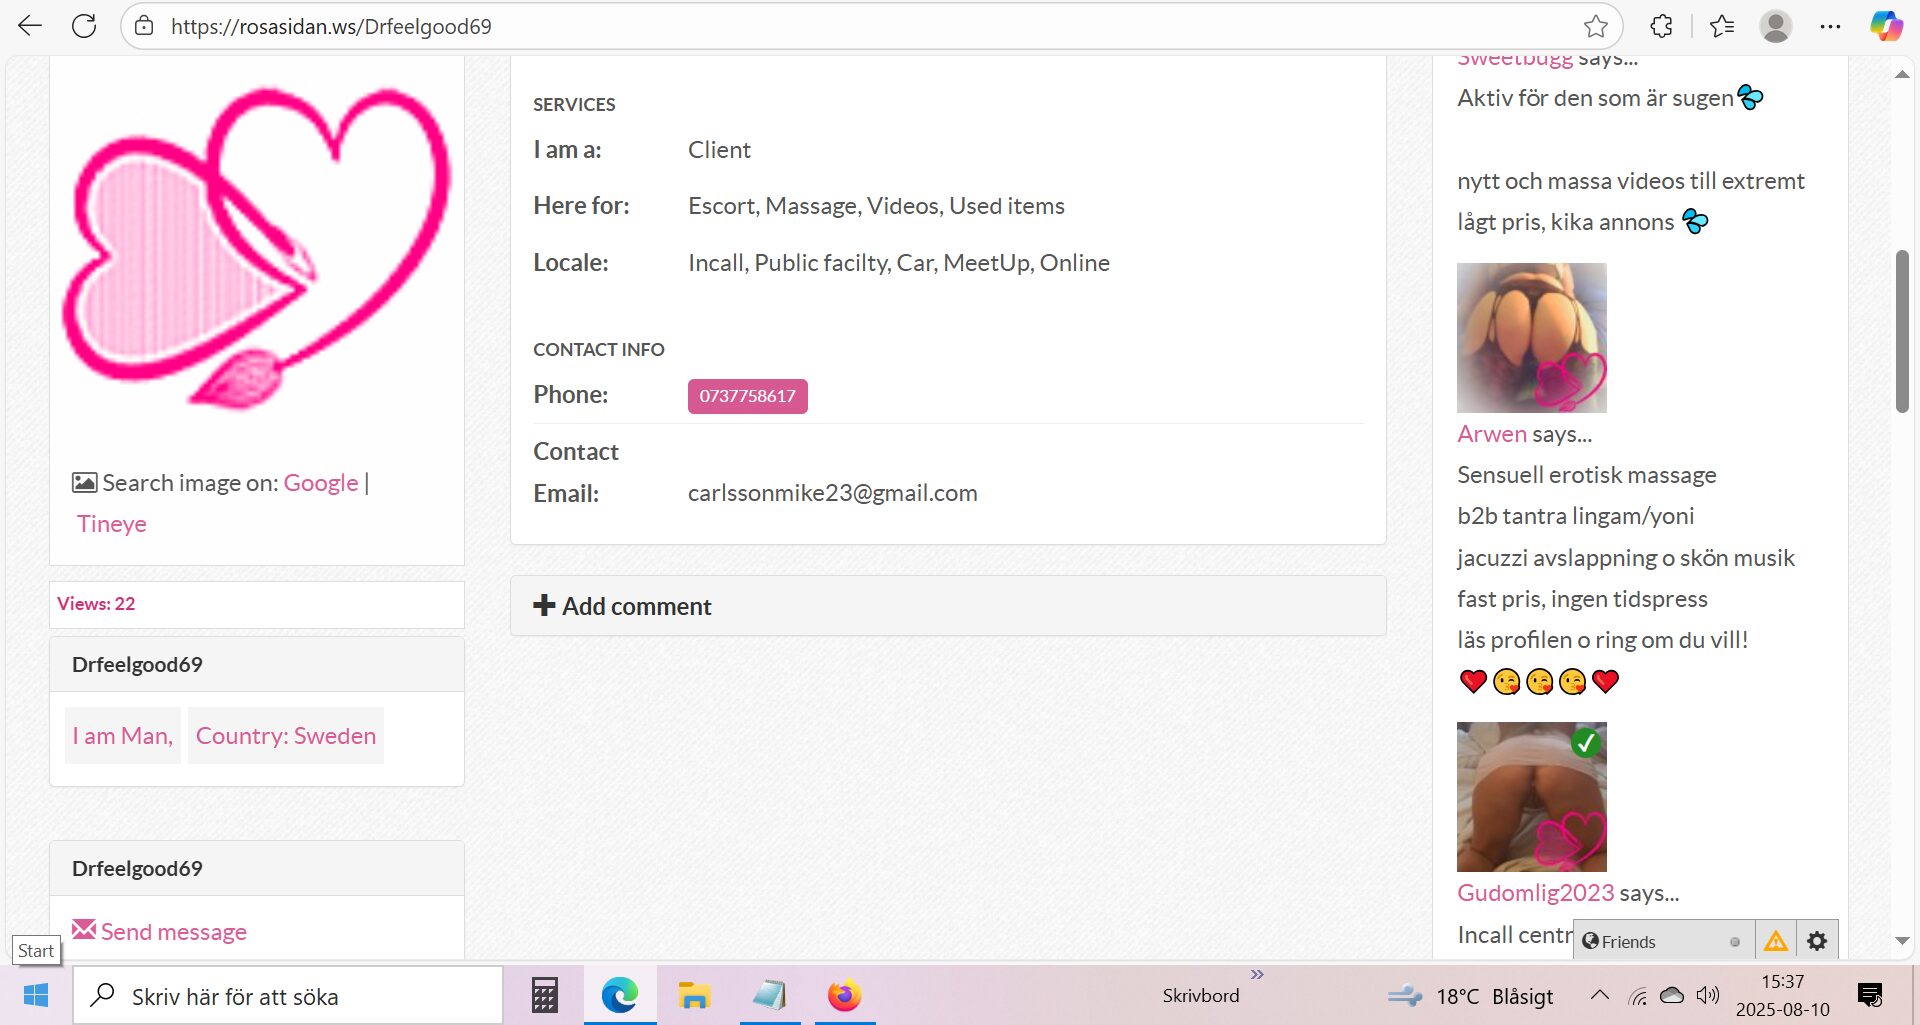Open the Favorites list icon
This screenshot has width=1920, height=1025.
[x=1722, y=26]
